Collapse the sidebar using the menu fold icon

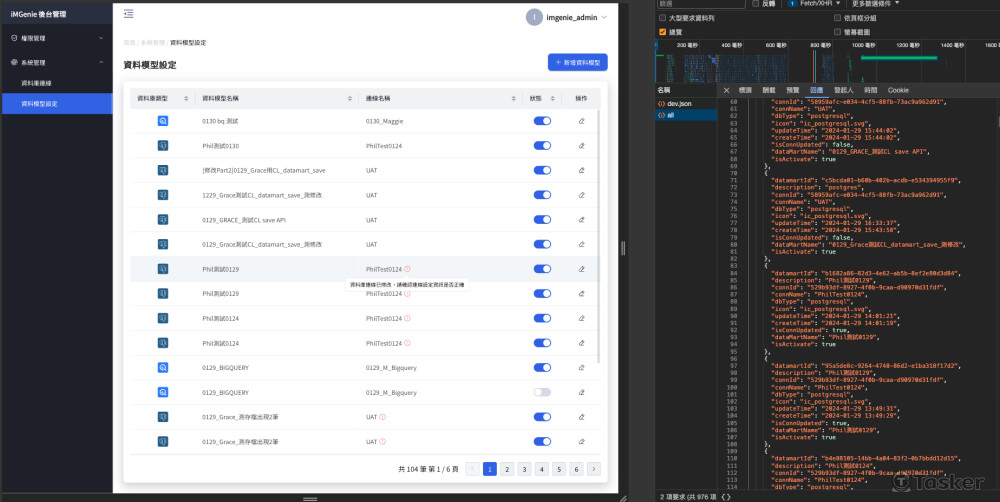pyautogui.click(x=128, y=14)
